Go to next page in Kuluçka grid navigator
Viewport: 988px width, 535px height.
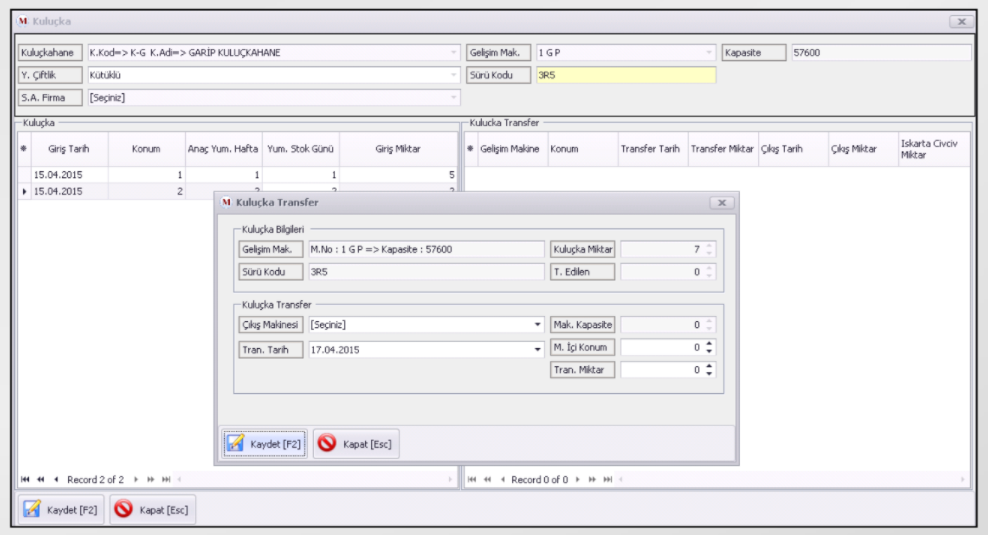151,480
